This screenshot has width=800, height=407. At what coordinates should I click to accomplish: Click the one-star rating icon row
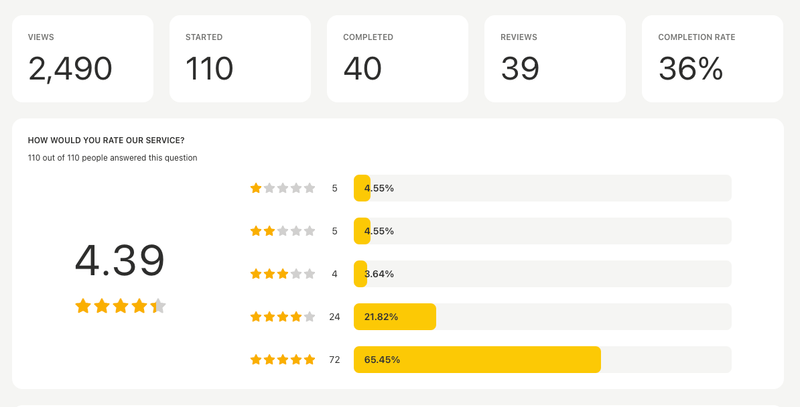coord(282,188)
